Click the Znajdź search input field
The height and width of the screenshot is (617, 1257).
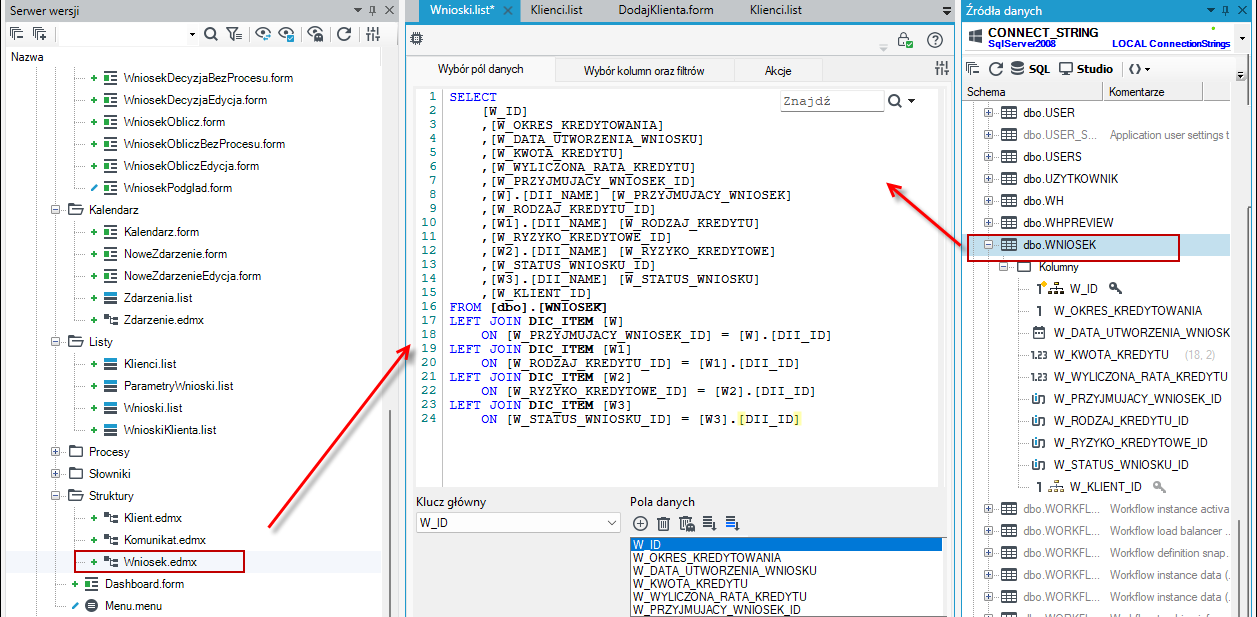(831, 101)
